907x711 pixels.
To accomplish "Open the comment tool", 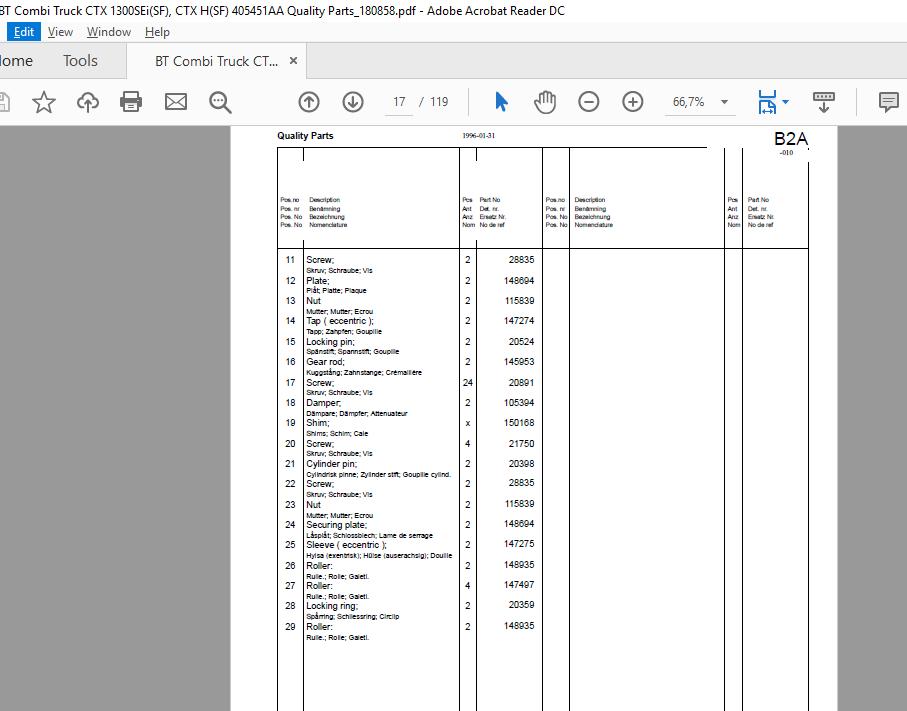I will pyautogui.click(x=888, y=102).
